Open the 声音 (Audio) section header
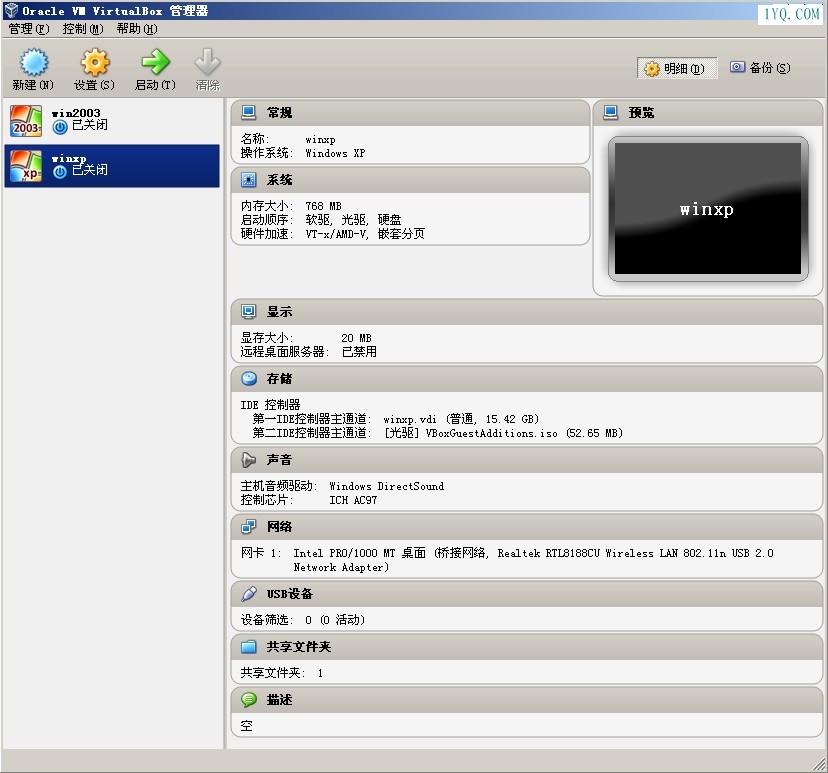The image size is (828, 773). tap(526, 460)
